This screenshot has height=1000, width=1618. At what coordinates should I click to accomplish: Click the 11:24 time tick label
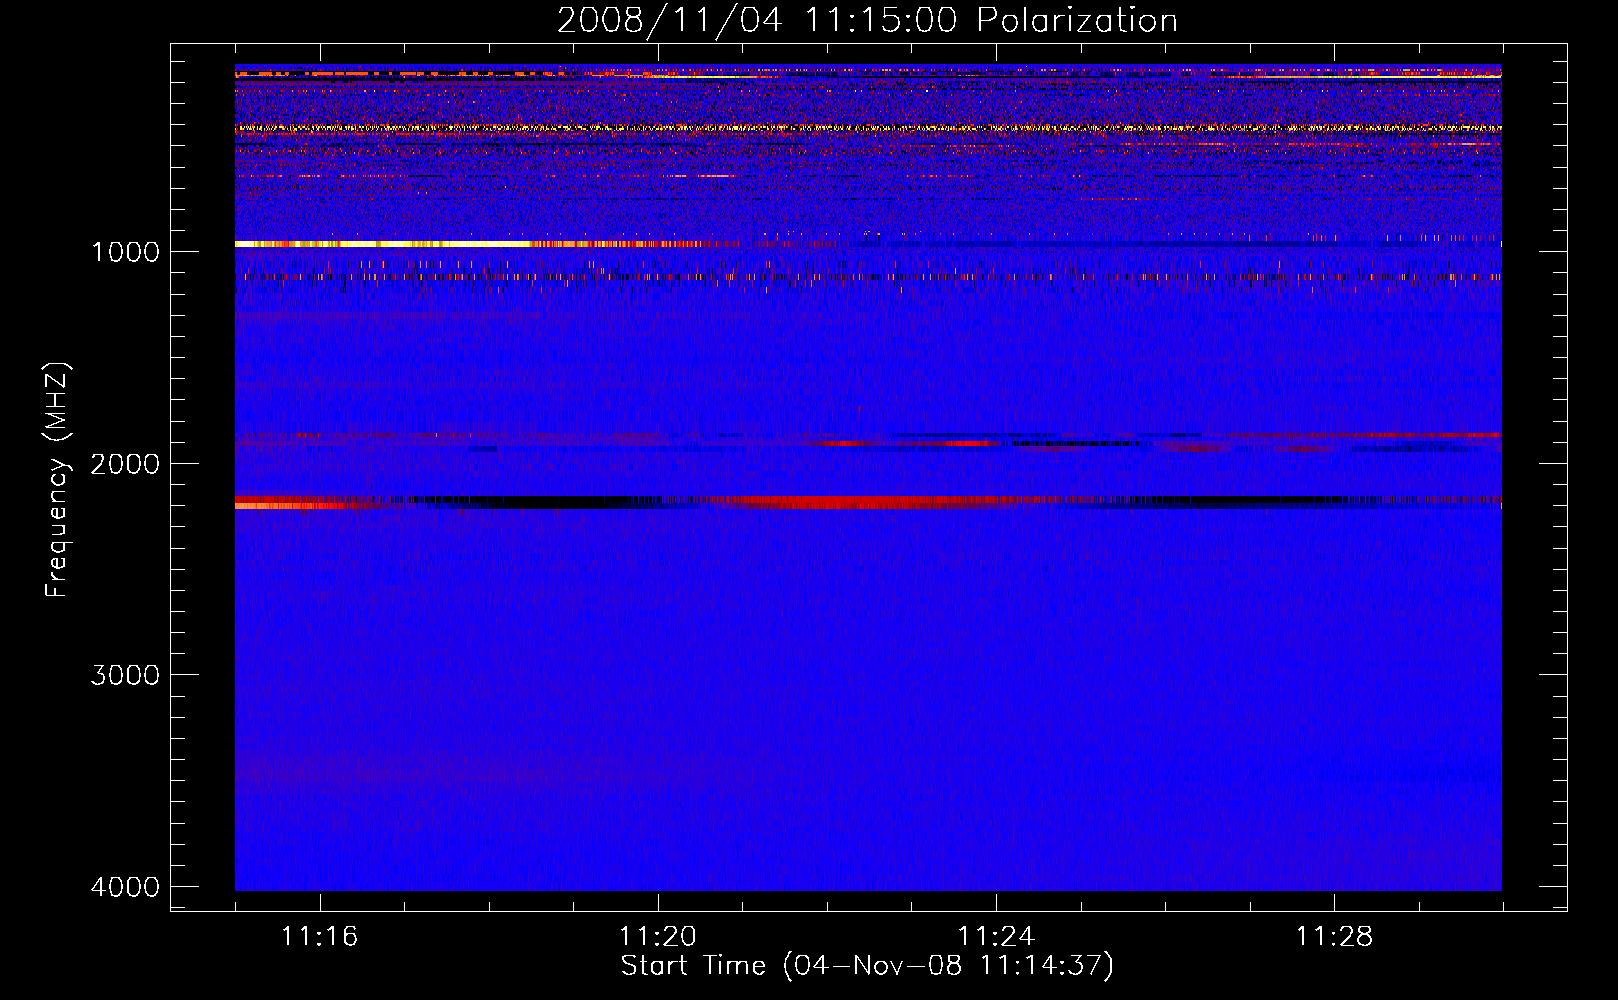coord(995,936)
